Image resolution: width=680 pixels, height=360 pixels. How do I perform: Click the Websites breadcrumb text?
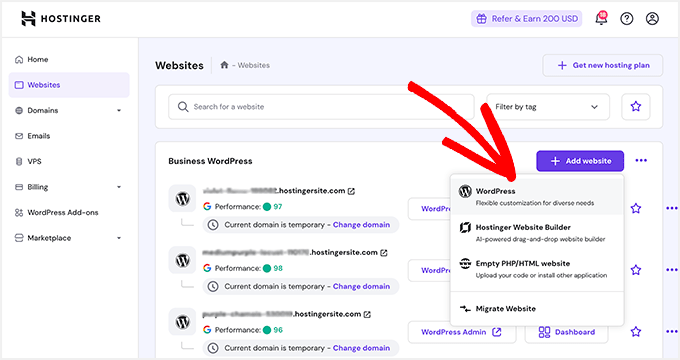click(254, 65)
